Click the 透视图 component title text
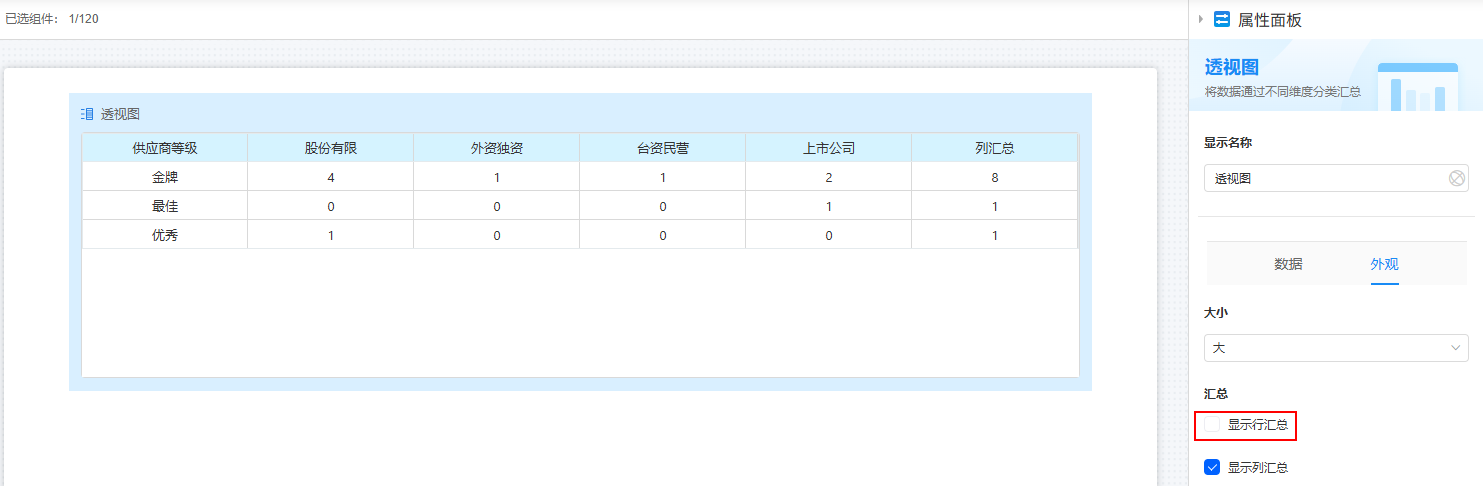Viewport: 1483px width, 486px height. pos(120,114)
